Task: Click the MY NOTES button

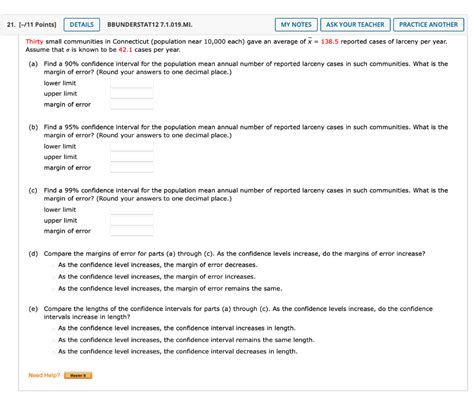Action: point(296,25)
